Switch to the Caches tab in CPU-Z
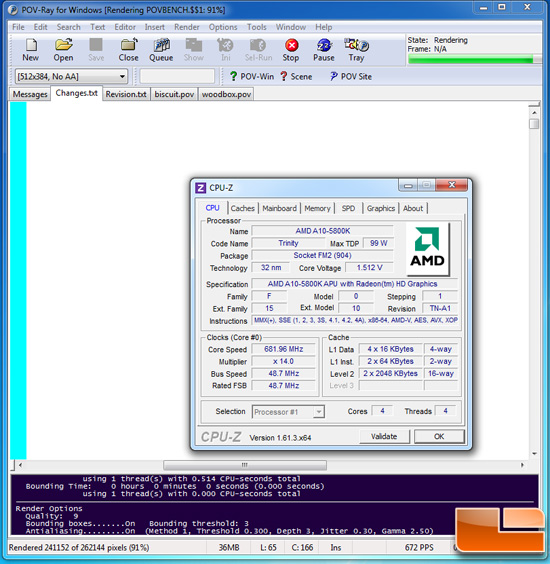 [243, 208]
